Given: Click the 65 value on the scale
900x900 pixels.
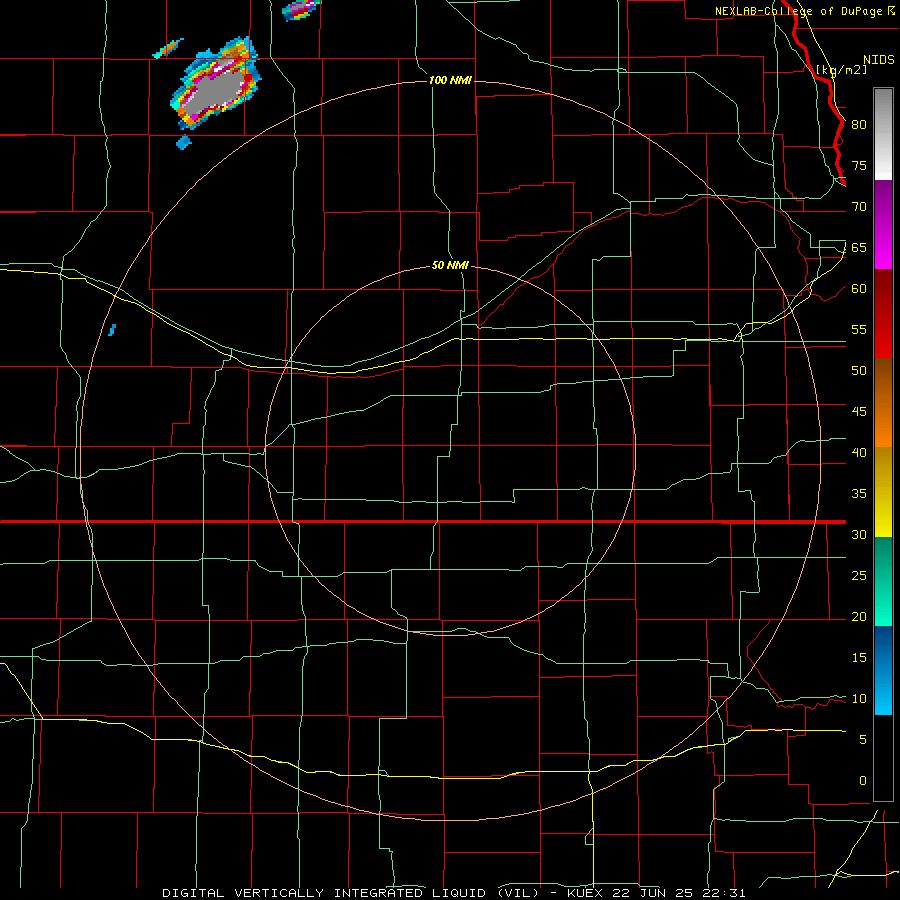Looking at the screenshot, I should tap(859, 247).
